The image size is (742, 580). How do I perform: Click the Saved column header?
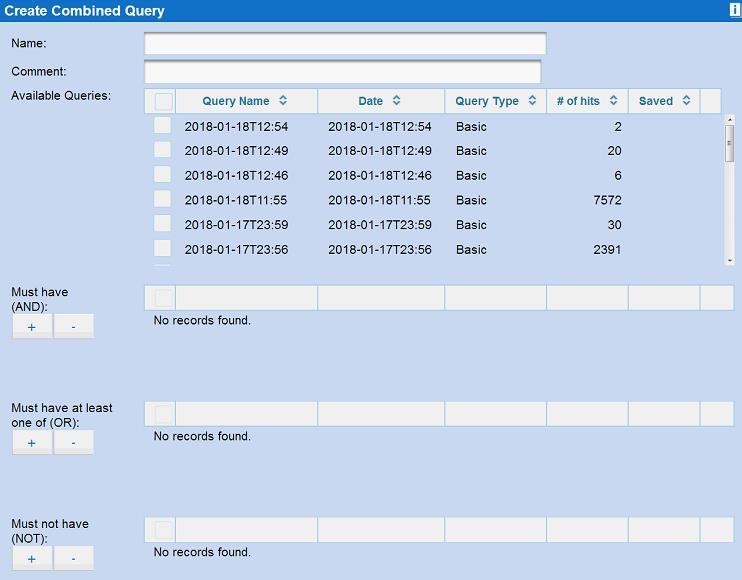pos(664,101)
